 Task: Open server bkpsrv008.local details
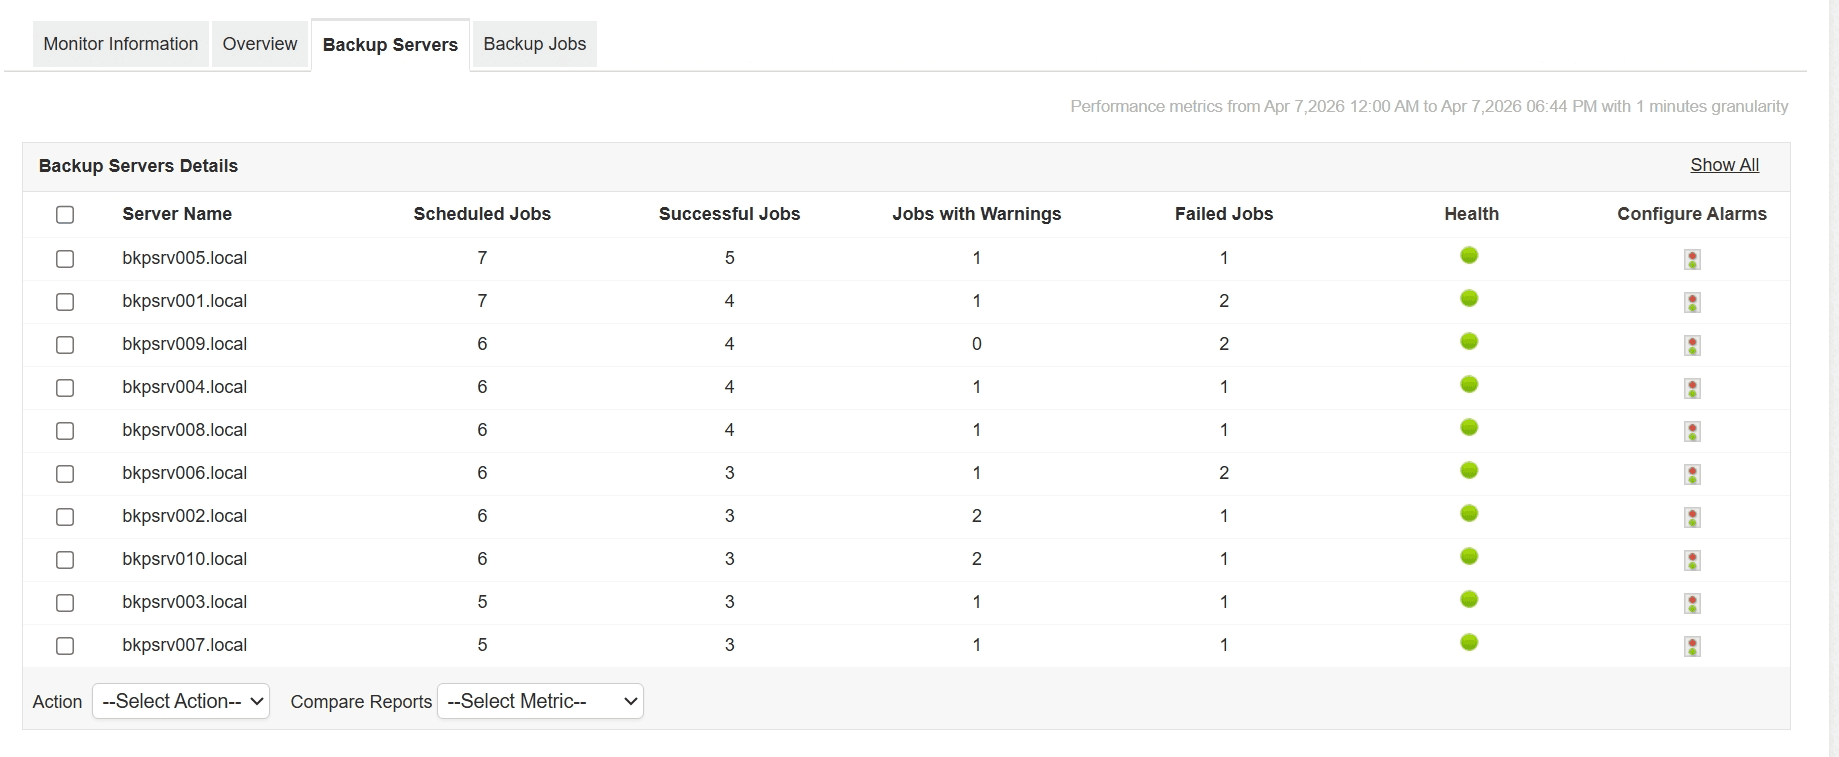[x=185, y=430]
